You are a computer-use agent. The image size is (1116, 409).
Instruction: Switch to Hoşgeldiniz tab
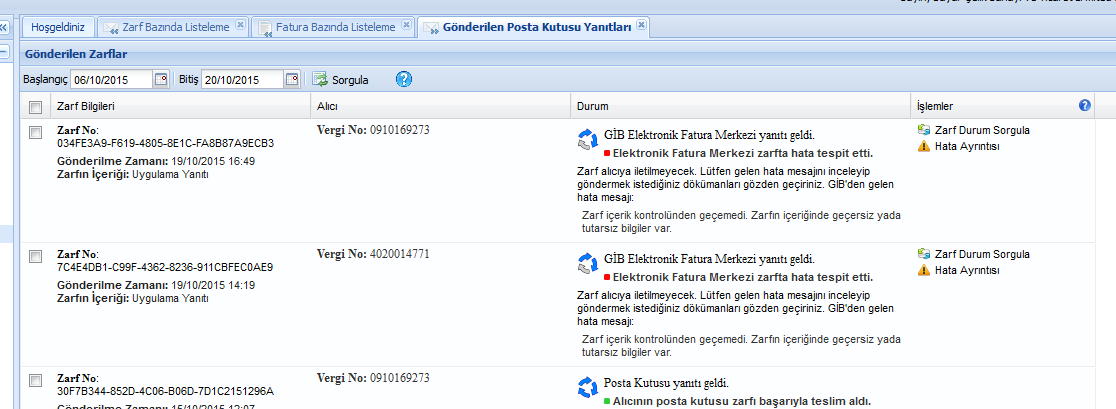point(58,28)
